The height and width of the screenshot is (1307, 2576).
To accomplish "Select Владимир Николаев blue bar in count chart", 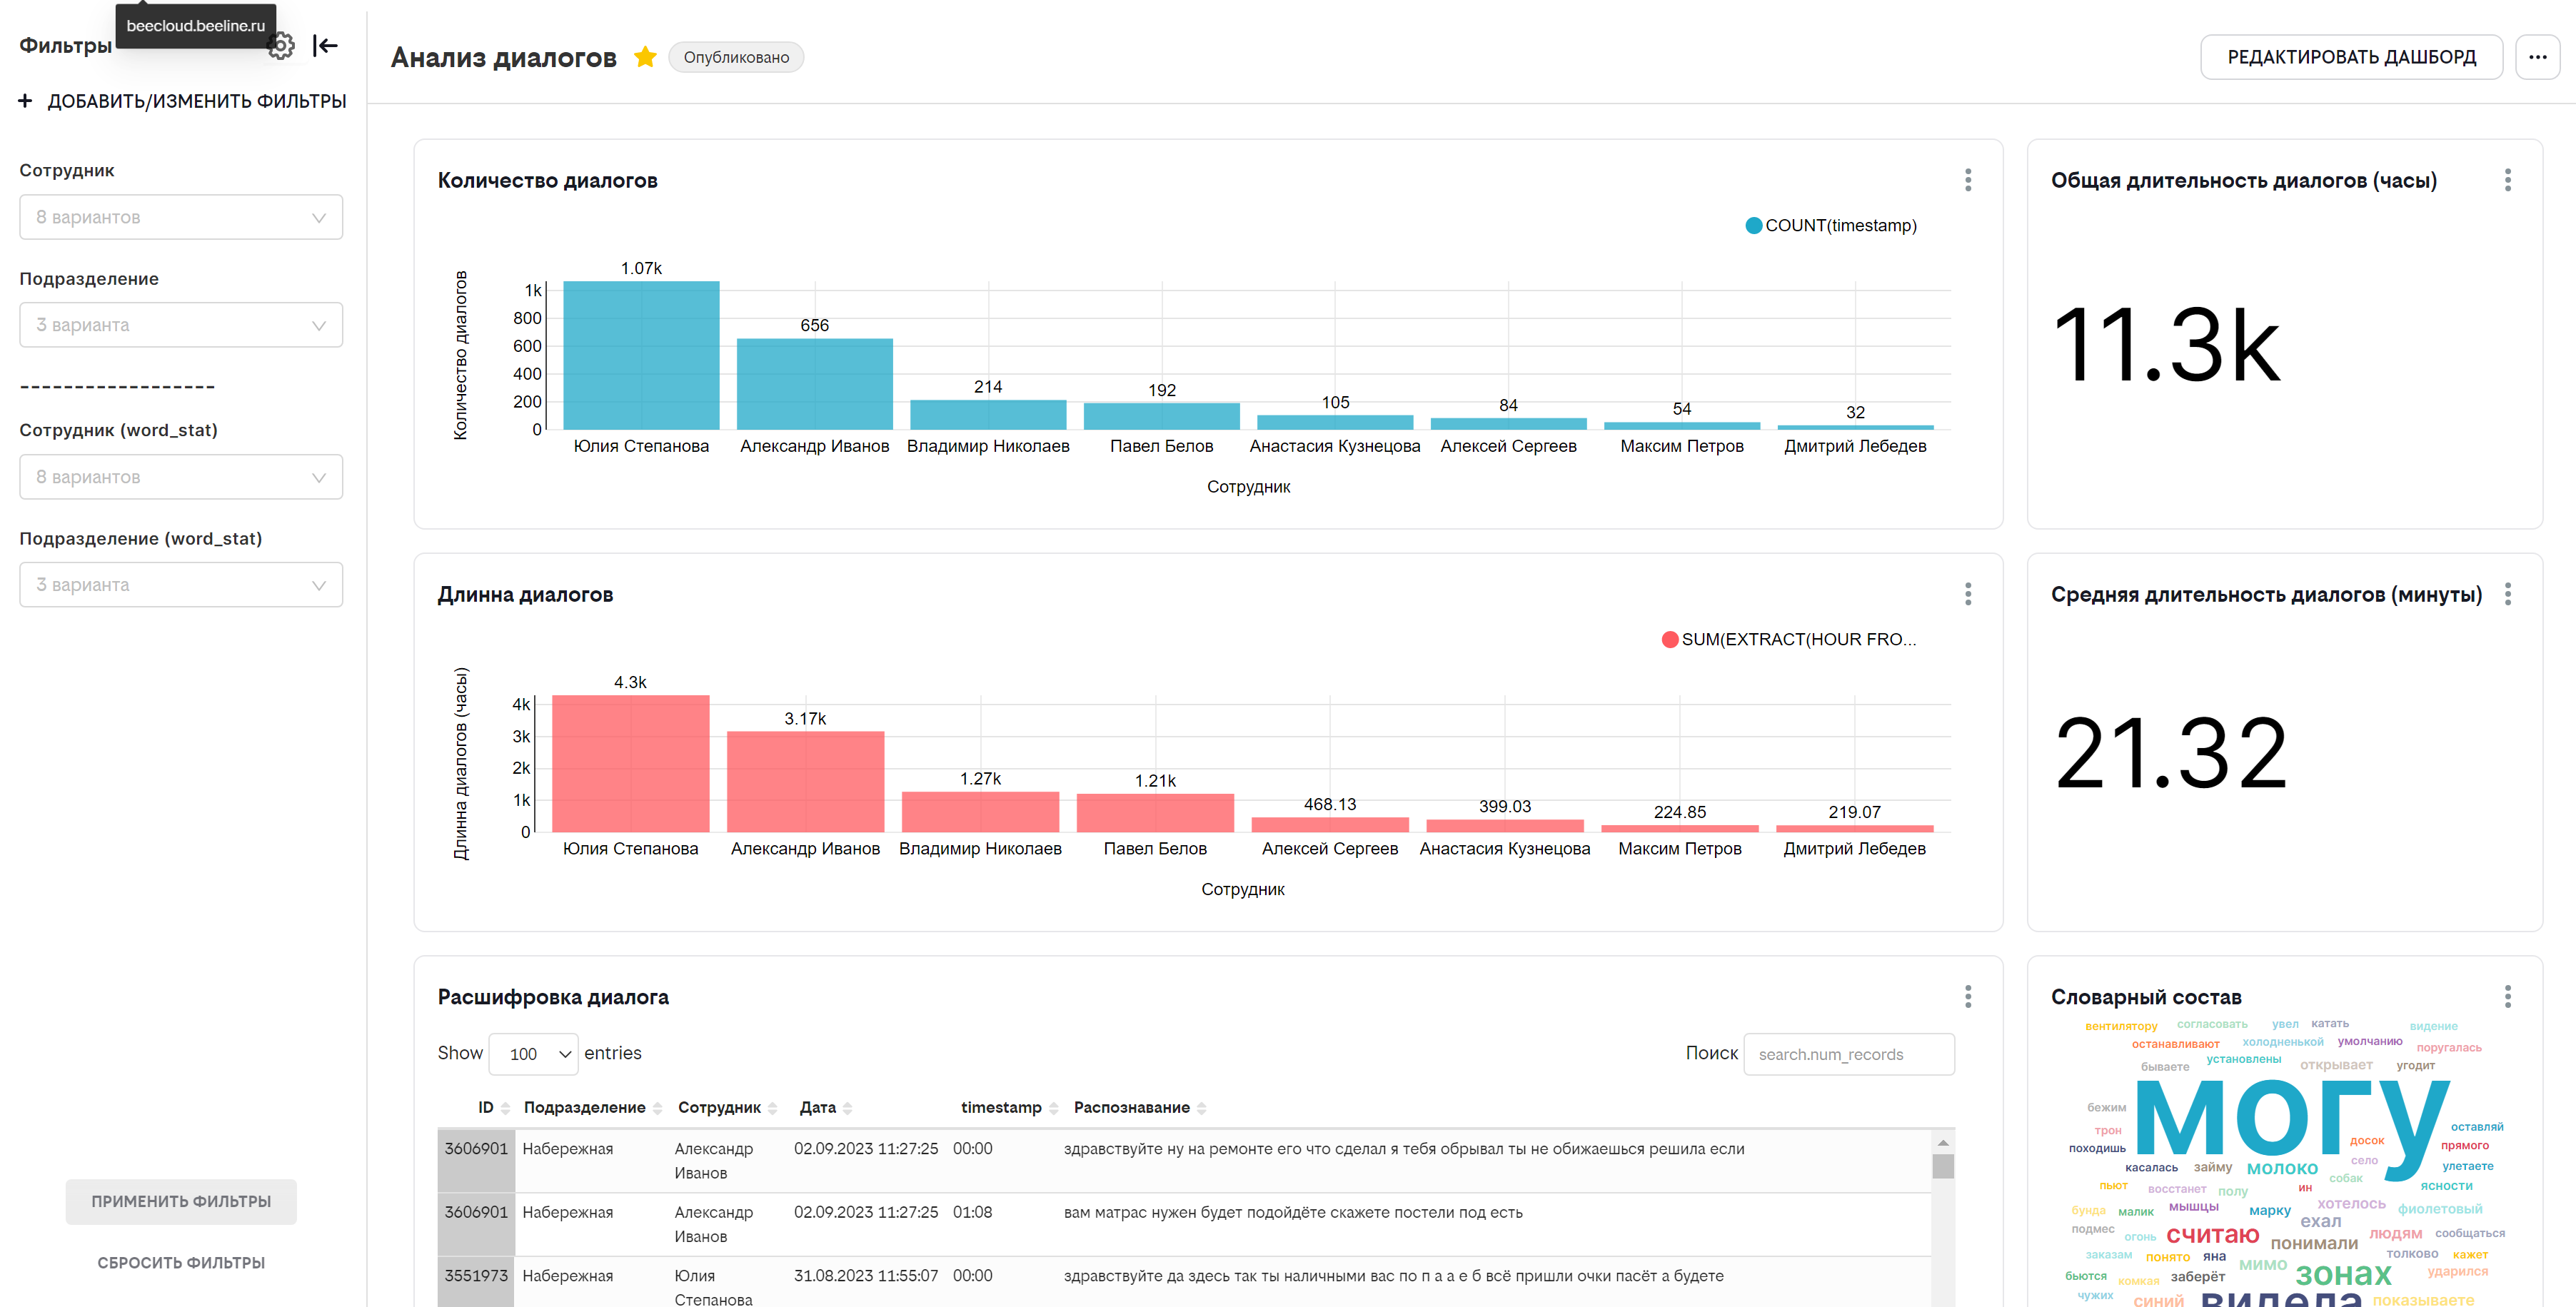I will pos(988,415).
